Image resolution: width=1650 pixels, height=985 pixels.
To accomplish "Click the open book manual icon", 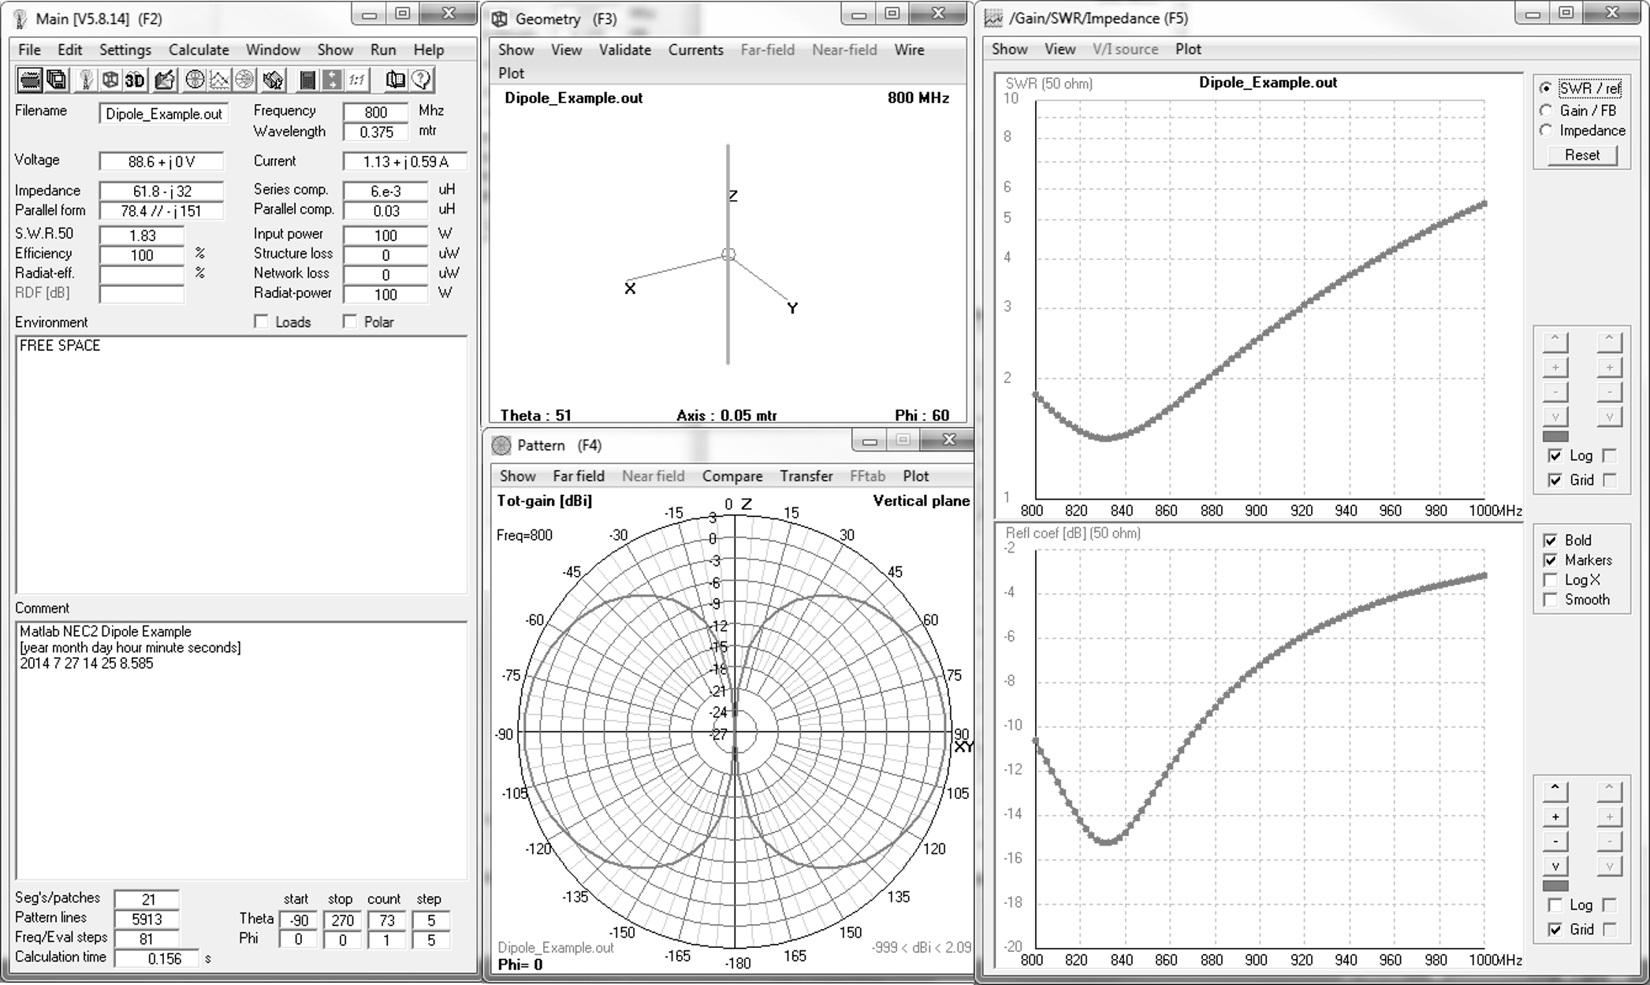I will click(396, 80).
